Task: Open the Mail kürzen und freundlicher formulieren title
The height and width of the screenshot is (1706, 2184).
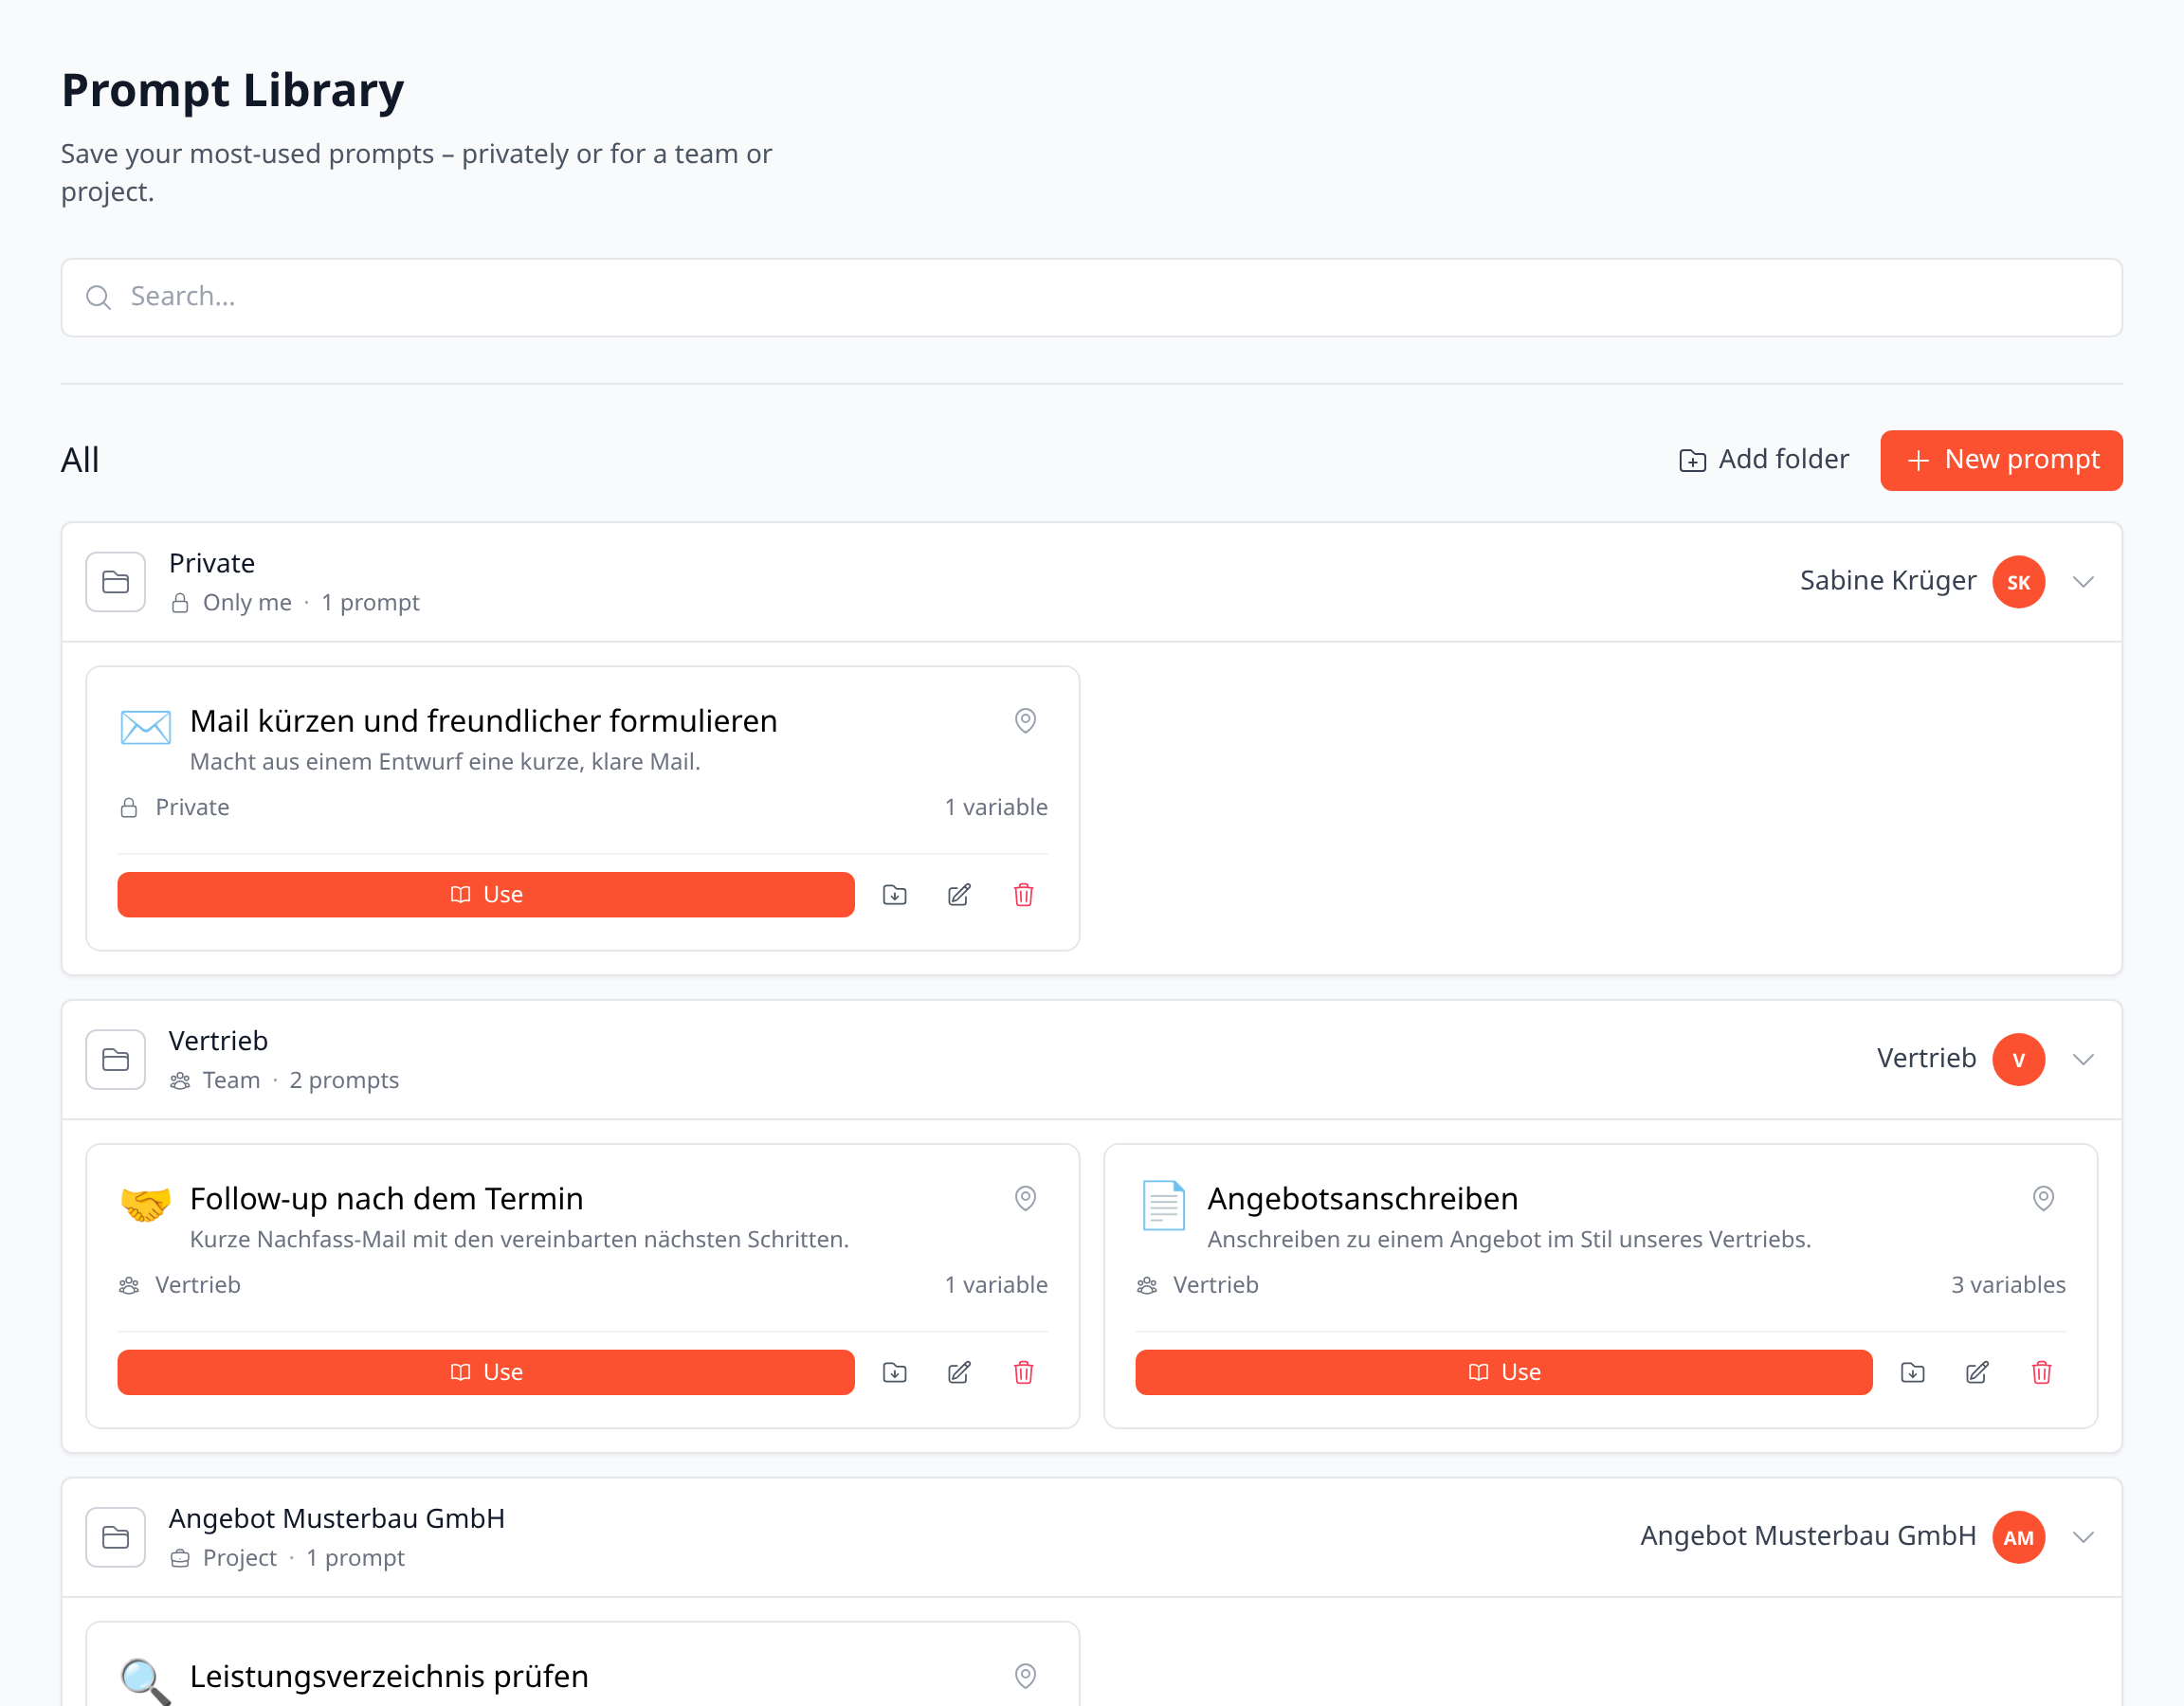Action: coord(484,721)
